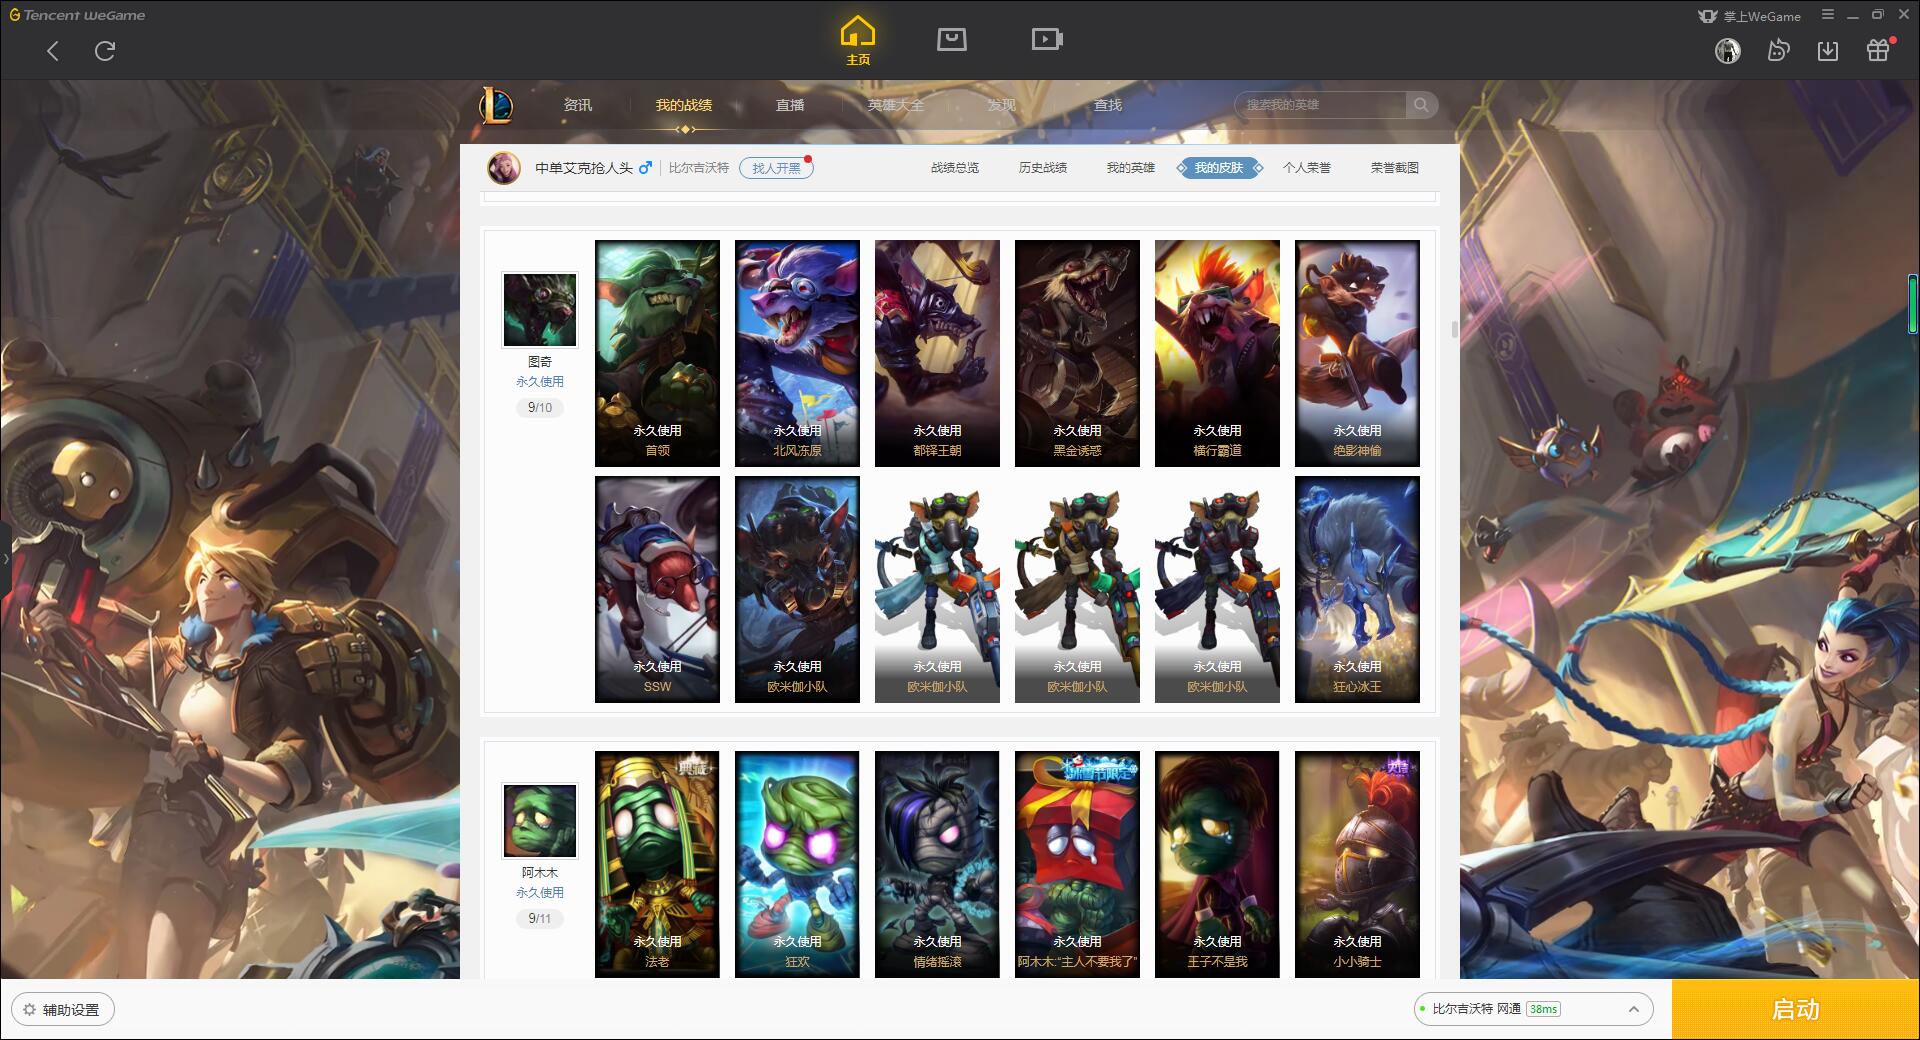The image size is (1920, 1040).
Task: Click the search magnifier icon
Action: coord(1420,105)
